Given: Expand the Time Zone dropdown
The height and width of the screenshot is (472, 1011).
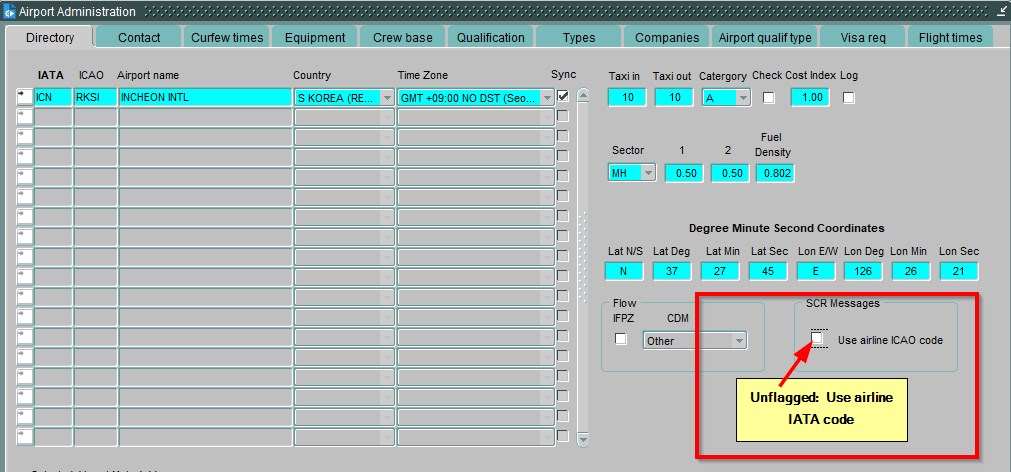Looking at the screenshot, I should [546, 98].
